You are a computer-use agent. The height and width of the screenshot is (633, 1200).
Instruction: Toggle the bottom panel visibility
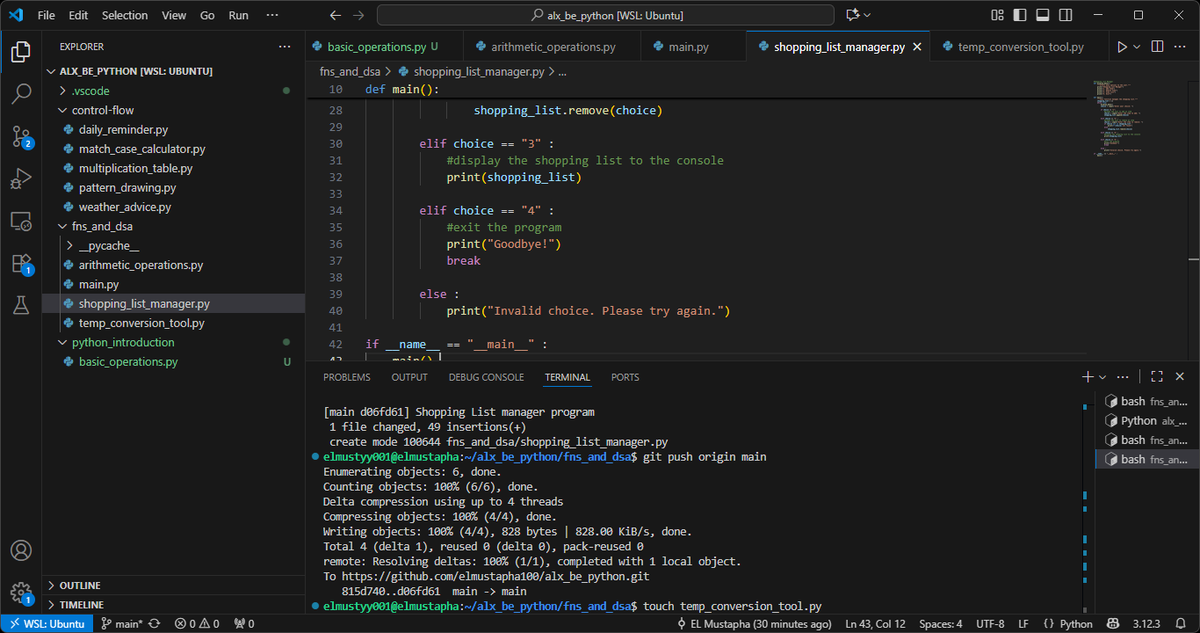1041,16
